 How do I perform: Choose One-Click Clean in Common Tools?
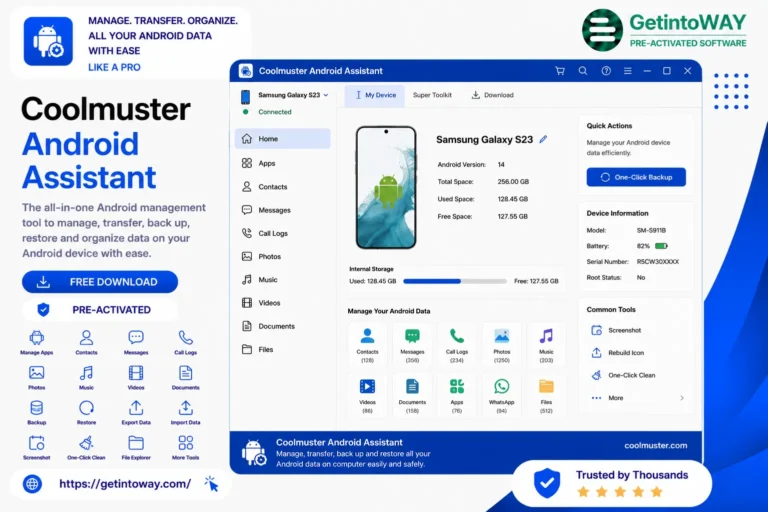[623, 375]
